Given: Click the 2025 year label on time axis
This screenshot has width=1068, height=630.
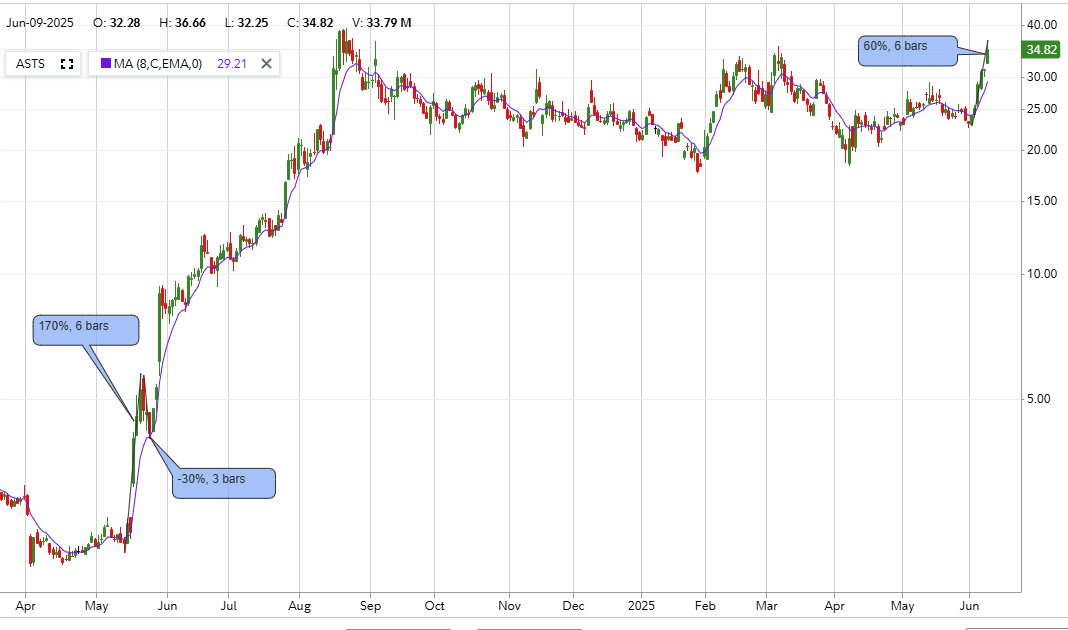Looking at the screenshot, I should [642, 606].
